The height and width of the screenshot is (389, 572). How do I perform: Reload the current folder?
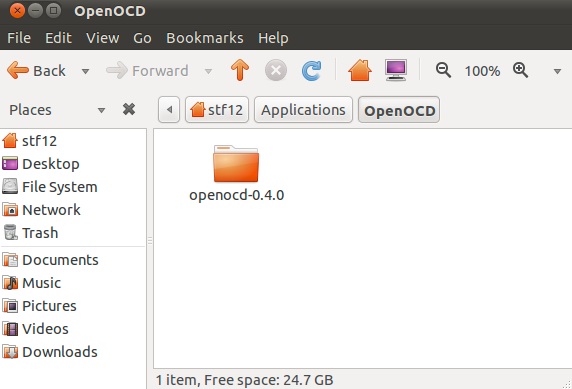coord(312,70)
